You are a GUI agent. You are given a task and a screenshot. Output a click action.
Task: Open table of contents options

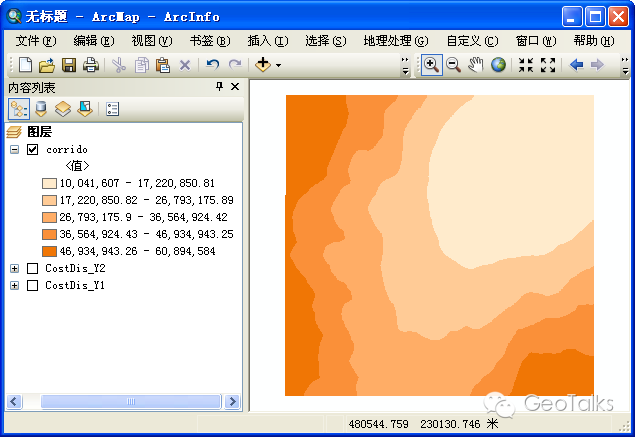click(112, 109)
